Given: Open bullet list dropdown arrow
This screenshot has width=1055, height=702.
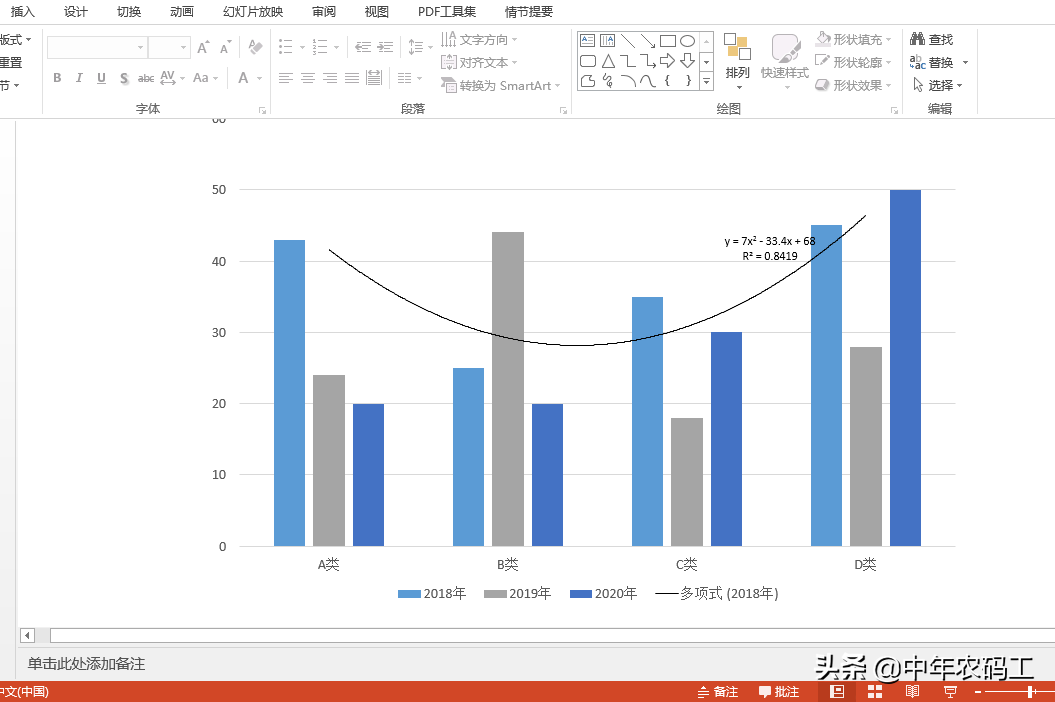Looking at the screenshot, I should click(x=303, y=48).
